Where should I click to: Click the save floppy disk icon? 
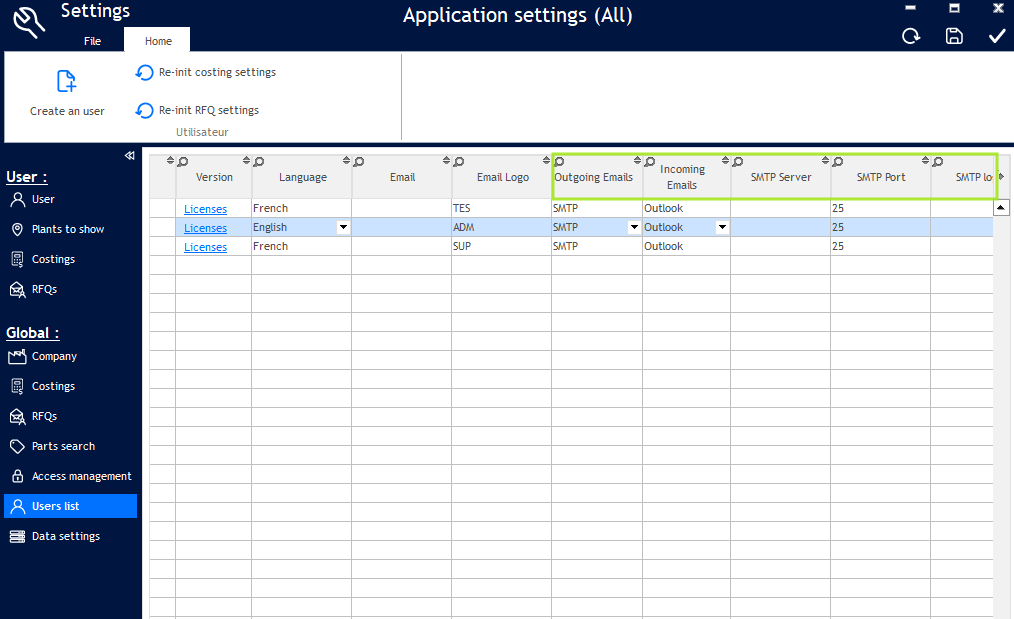click(x=954, y=37)
